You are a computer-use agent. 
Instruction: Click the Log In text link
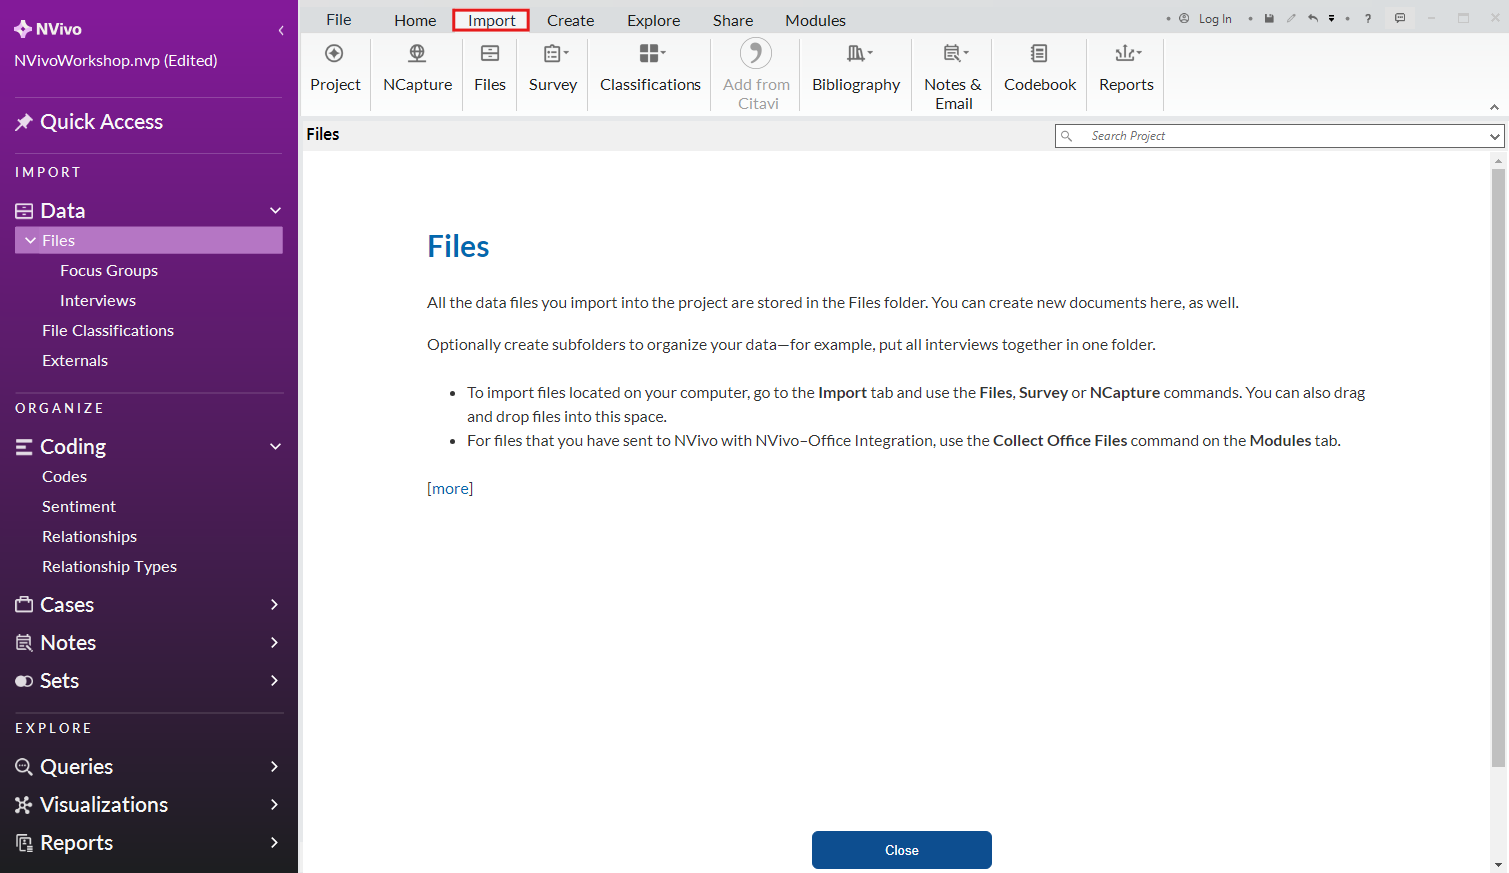(1215, 19)
